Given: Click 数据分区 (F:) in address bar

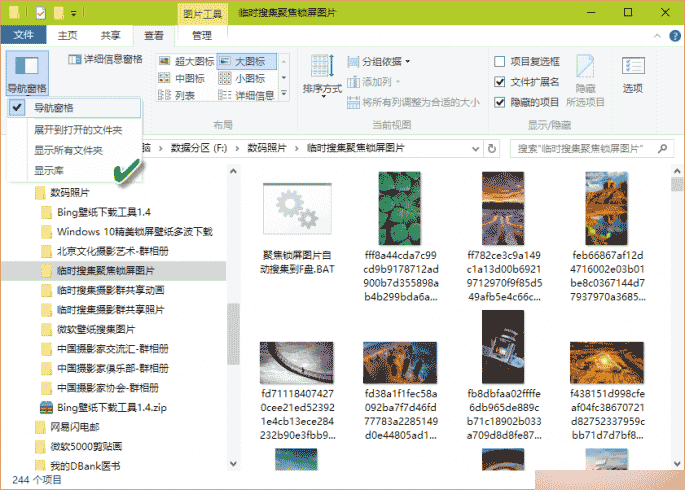Looking at the screenshot, I should coord(199,148).
